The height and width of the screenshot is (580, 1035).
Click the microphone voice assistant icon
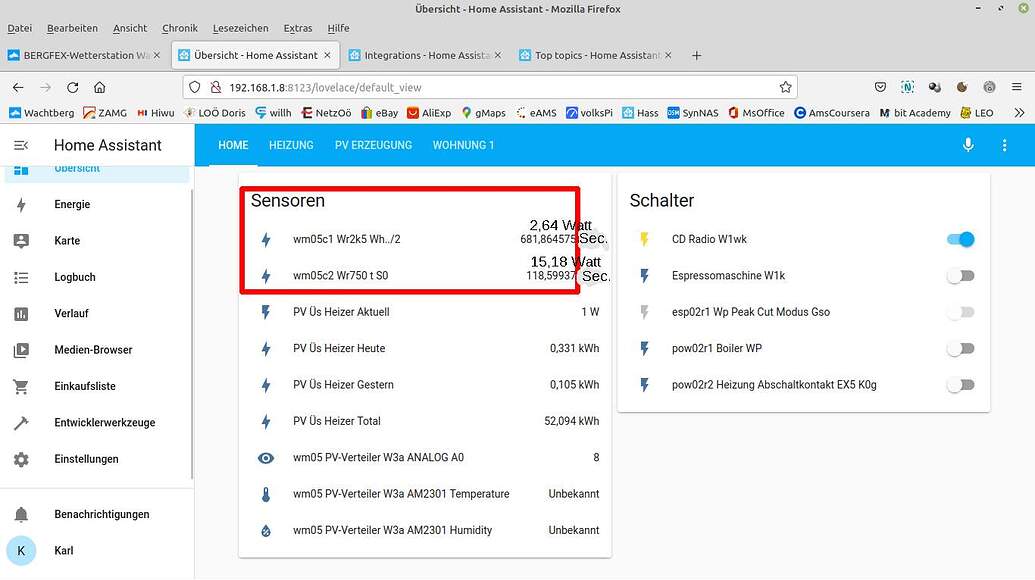(x=968, y=145)
